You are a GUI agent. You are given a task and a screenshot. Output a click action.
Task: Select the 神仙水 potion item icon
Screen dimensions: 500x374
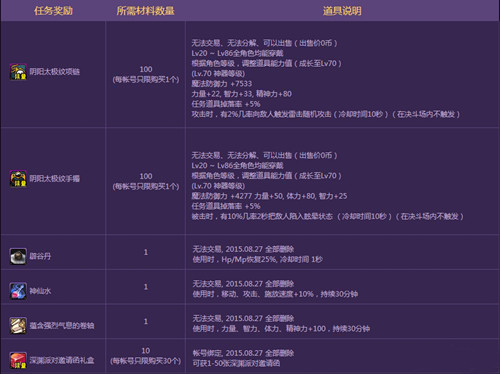click(18, 291)
